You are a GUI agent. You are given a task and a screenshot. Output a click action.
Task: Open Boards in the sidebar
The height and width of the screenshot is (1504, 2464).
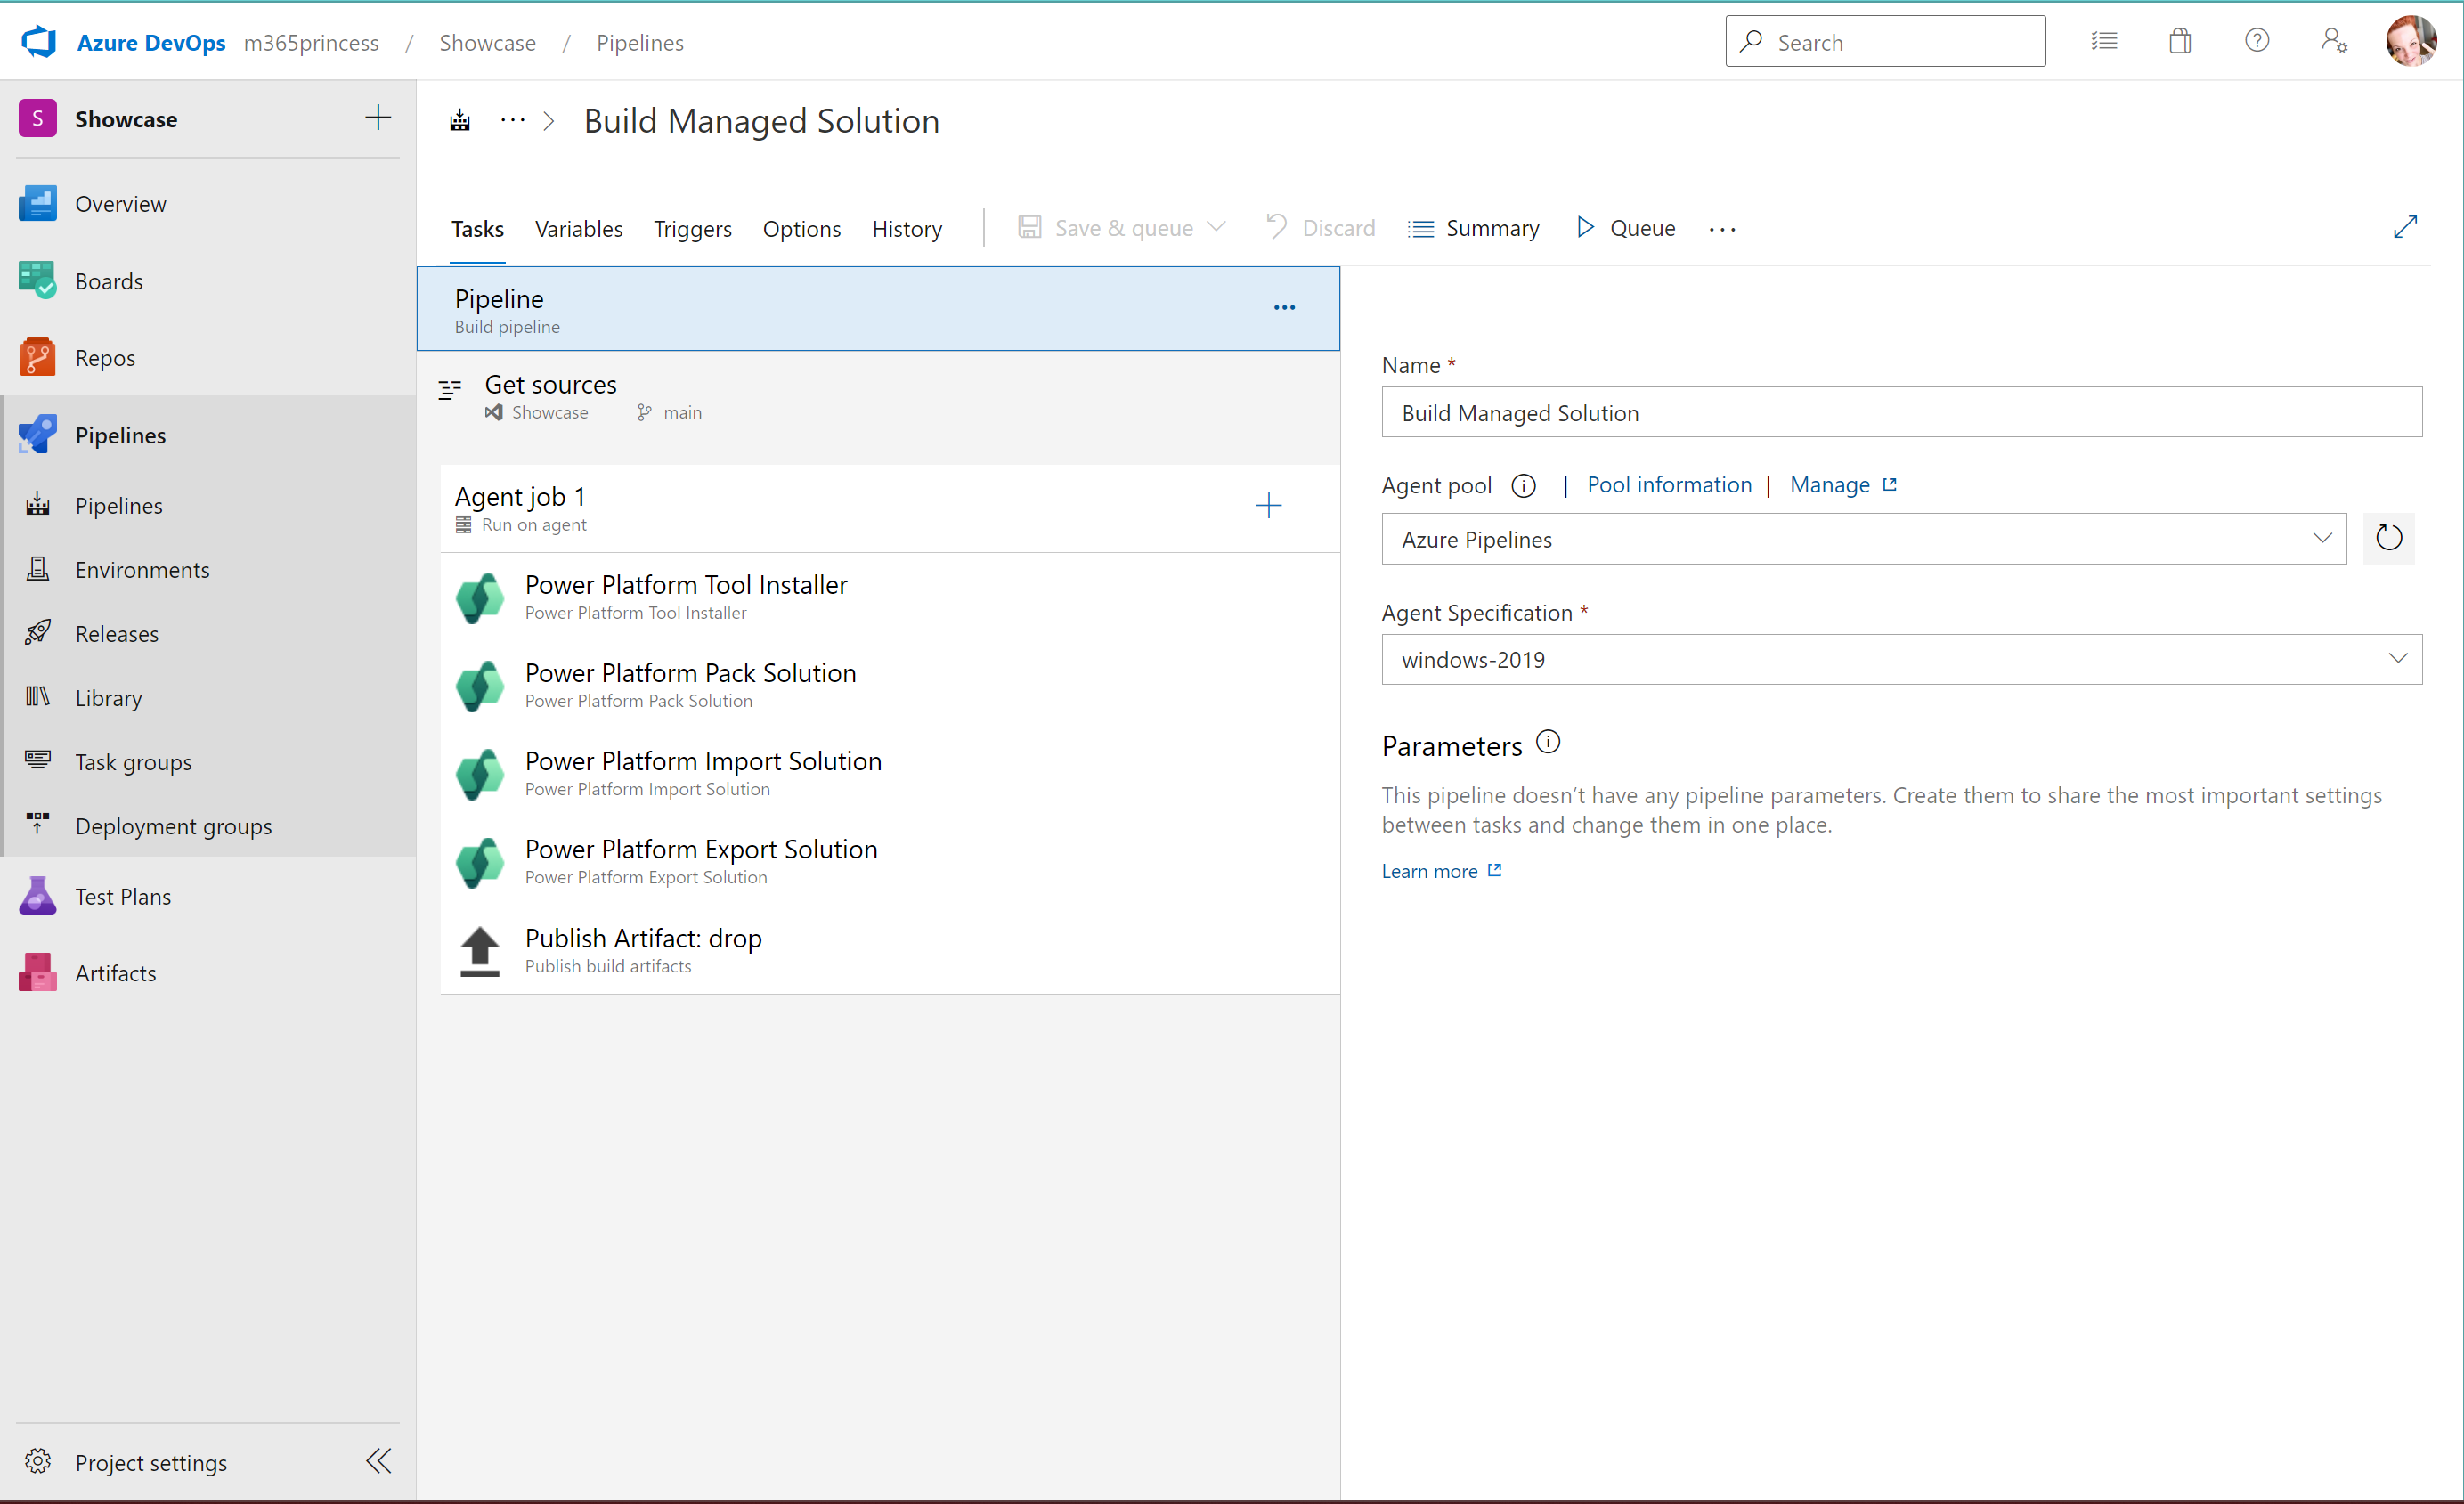208,281
